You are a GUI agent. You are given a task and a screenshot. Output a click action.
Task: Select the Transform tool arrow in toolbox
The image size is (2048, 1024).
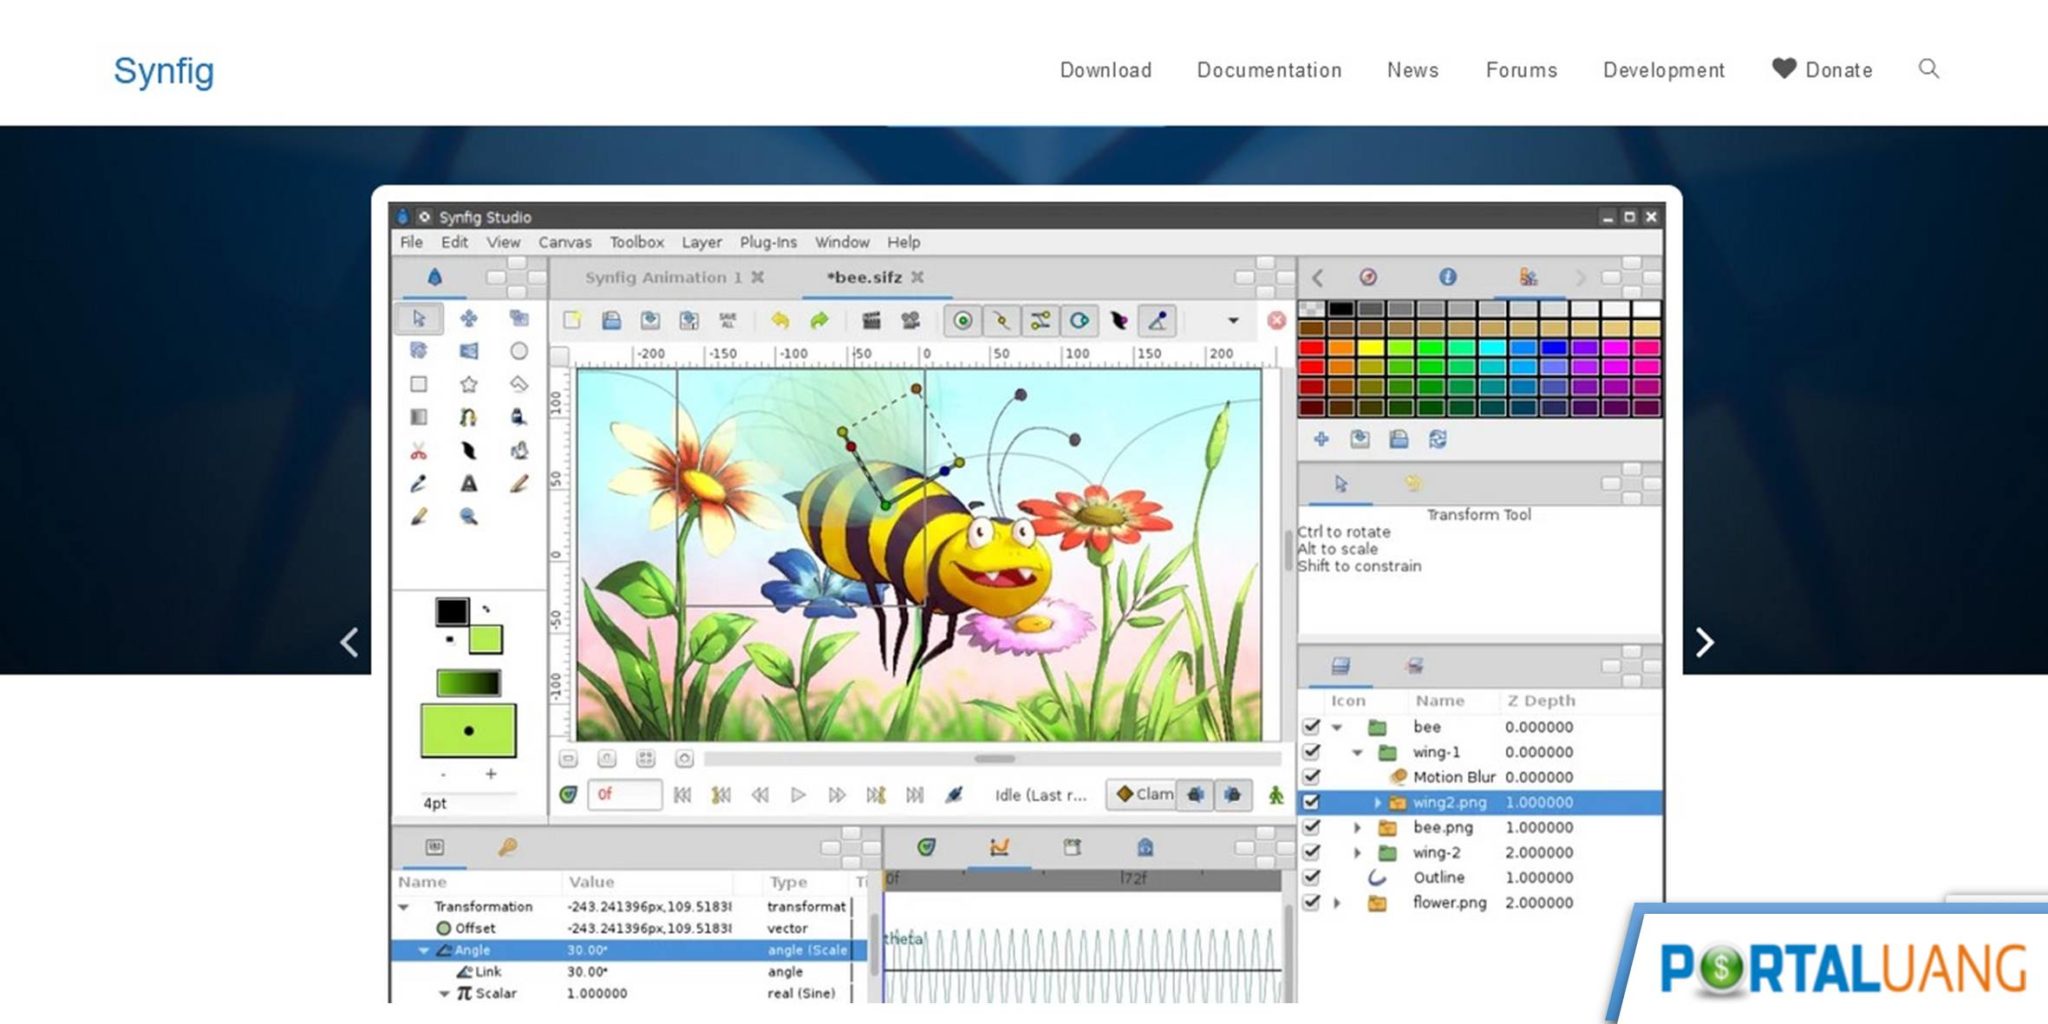click(x=419, y=318)
